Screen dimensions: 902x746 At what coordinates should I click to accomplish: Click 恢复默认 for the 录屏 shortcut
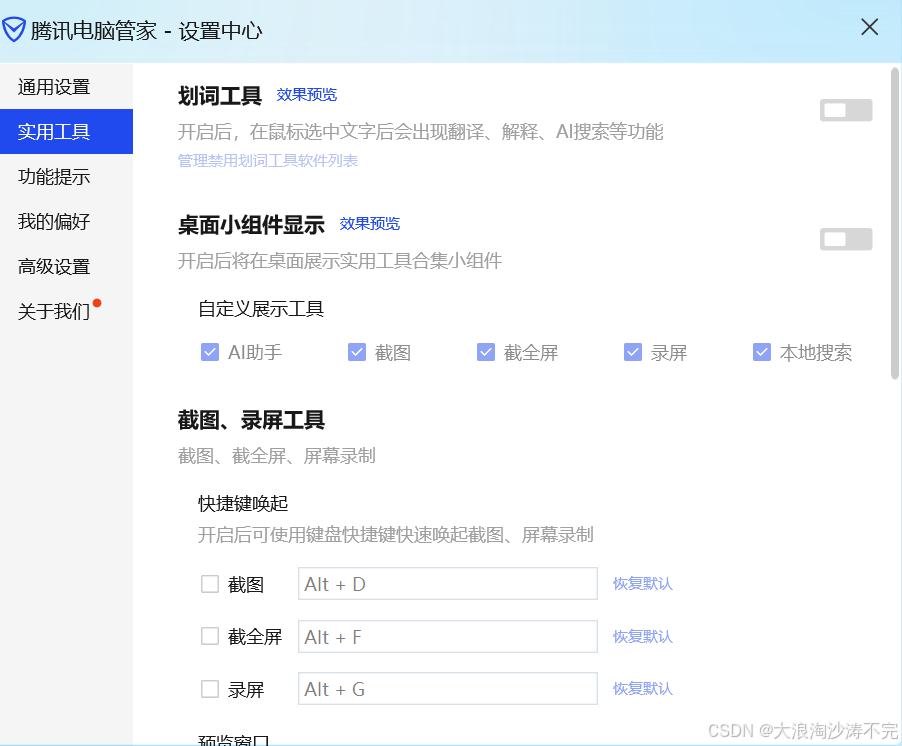click(643, 688)
